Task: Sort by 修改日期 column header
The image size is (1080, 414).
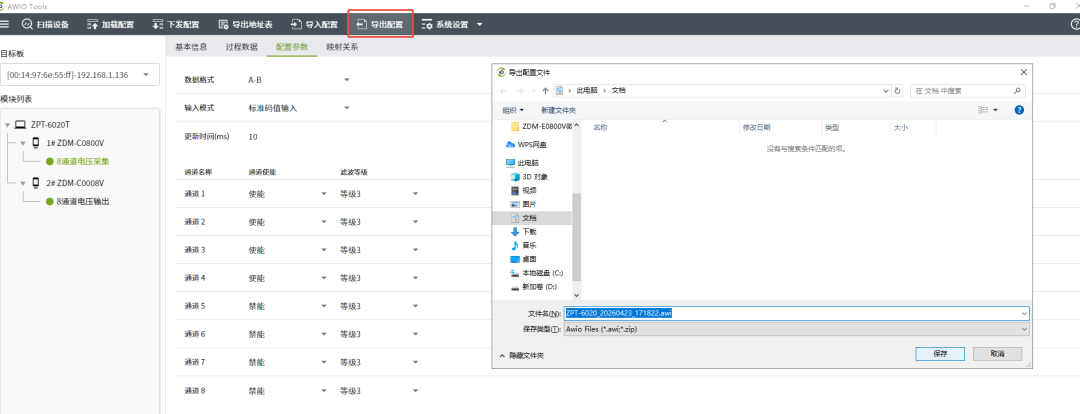Action: 756,127
